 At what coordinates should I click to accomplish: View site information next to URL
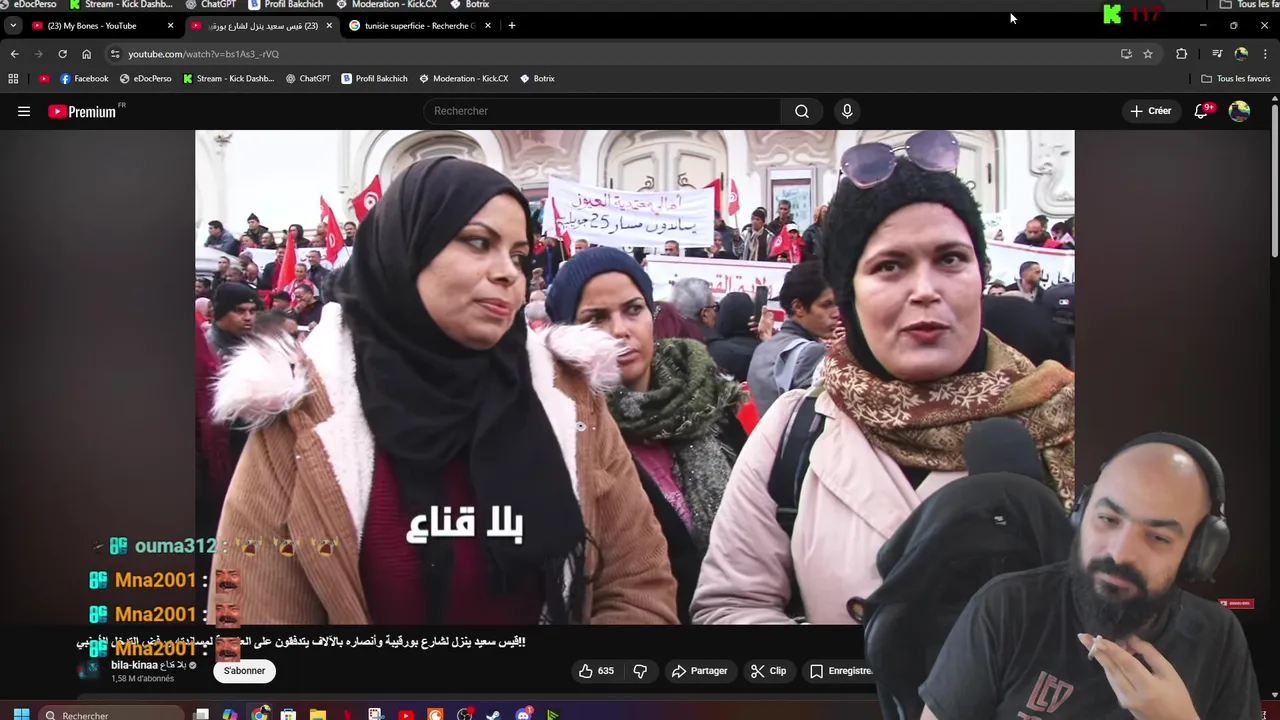(x=115, y=54)
